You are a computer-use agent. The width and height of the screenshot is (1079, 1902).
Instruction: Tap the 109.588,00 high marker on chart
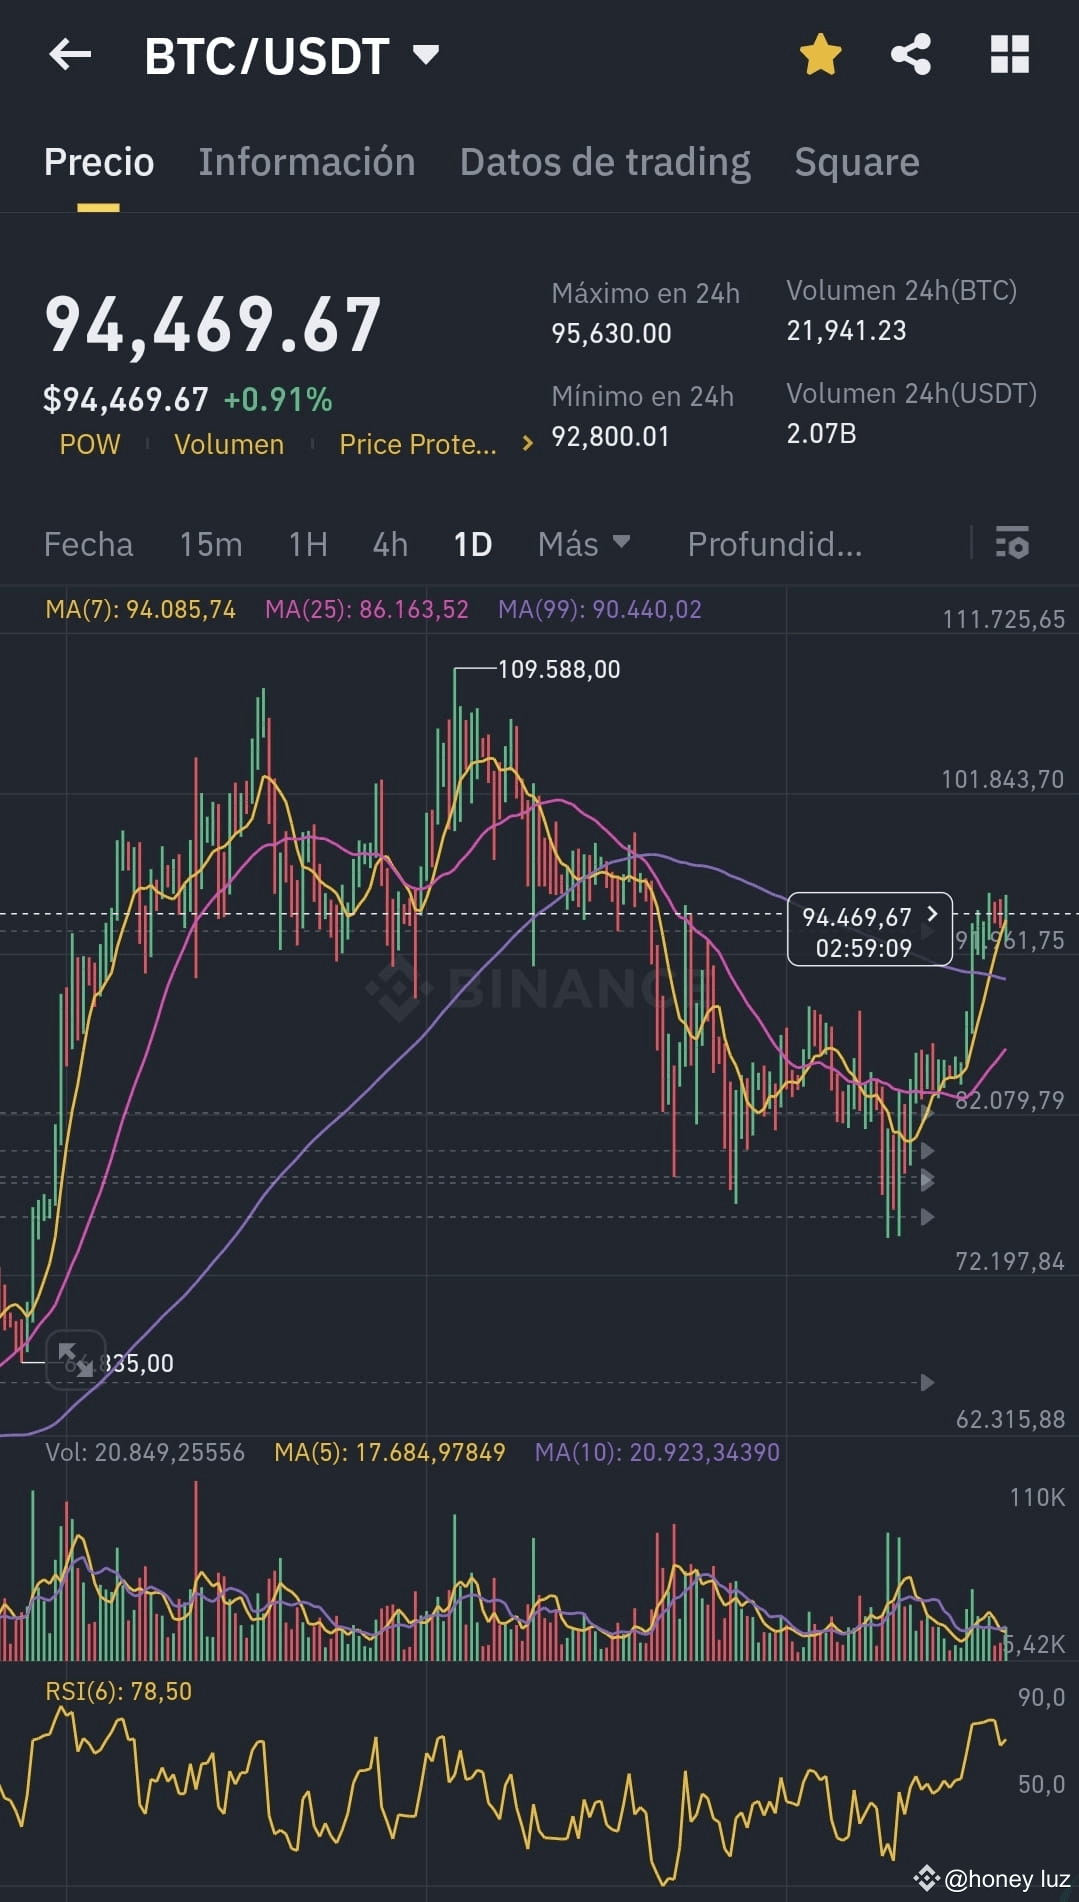coord(559,669)
